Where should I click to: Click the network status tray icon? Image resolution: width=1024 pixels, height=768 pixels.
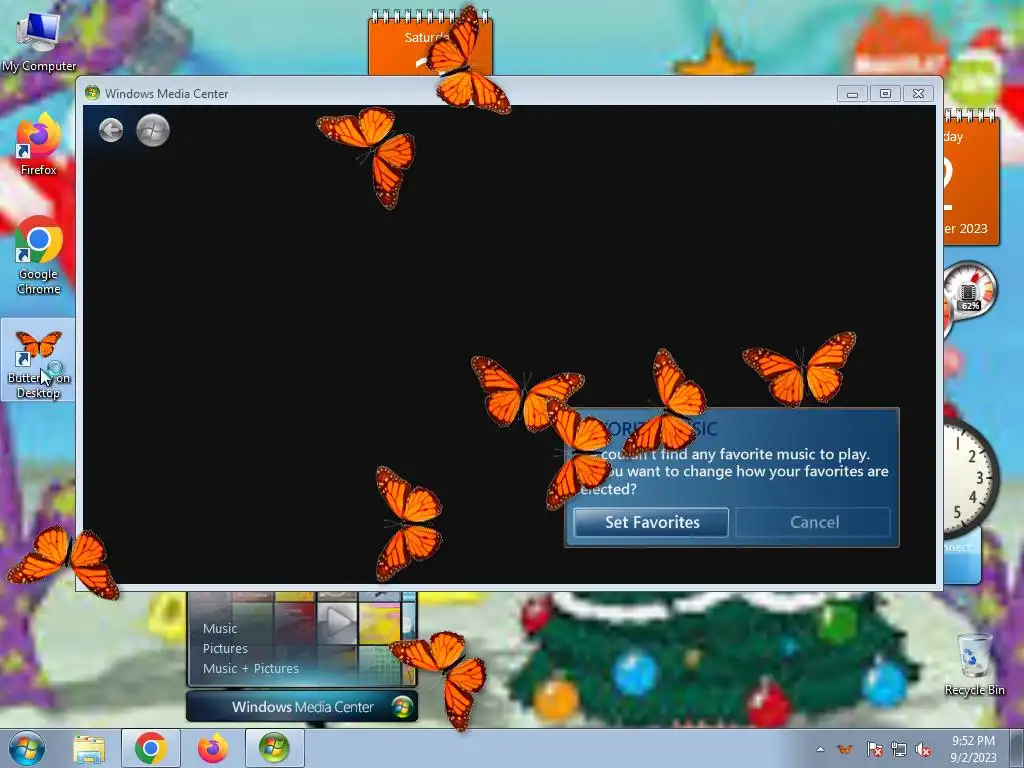pyautogui.click(x=899, y=749)
